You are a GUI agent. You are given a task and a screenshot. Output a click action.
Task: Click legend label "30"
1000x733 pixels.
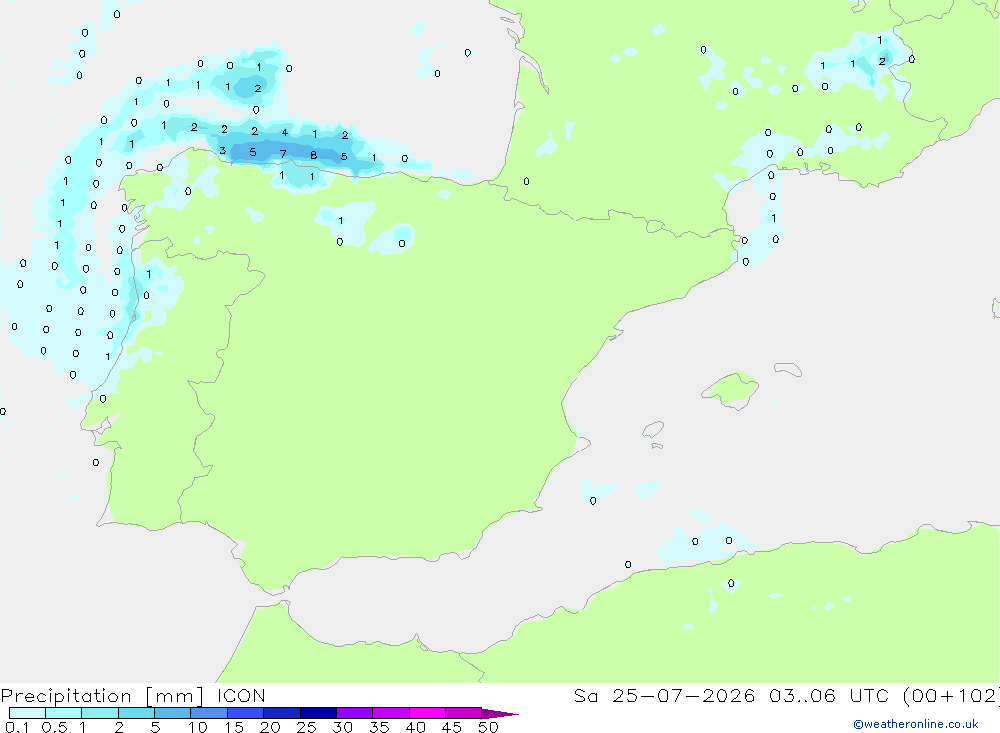tap(342, 727)
